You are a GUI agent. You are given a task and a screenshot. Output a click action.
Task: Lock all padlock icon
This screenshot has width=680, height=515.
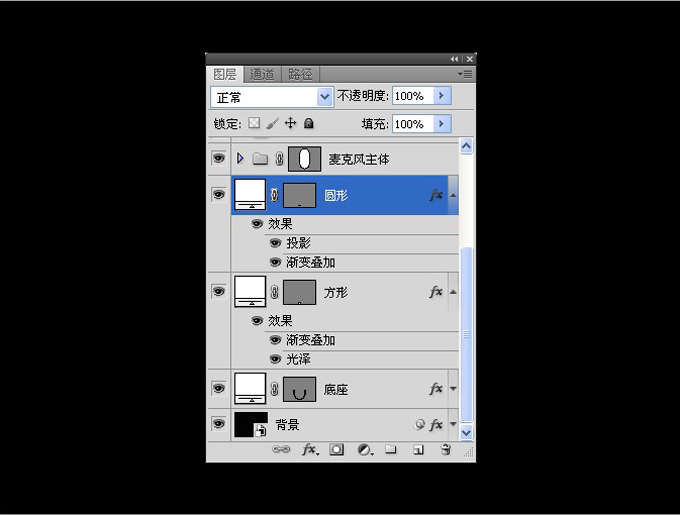(x=308, y=124)
